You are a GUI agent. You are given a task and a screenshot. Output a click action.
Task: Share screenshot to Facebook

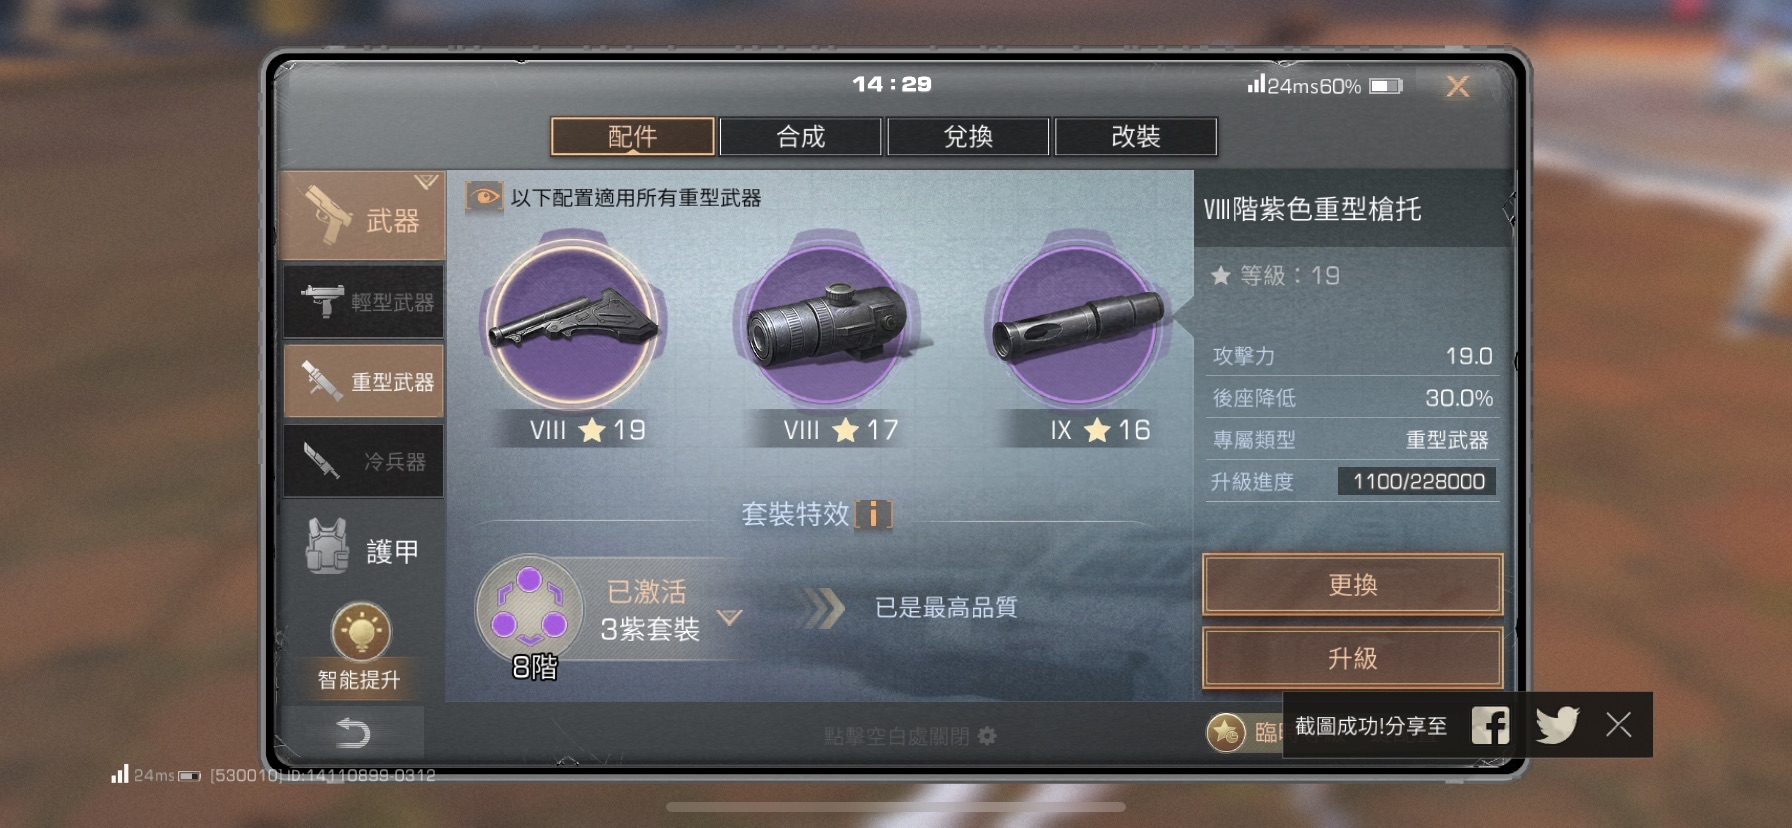(x=1490, y=725)
